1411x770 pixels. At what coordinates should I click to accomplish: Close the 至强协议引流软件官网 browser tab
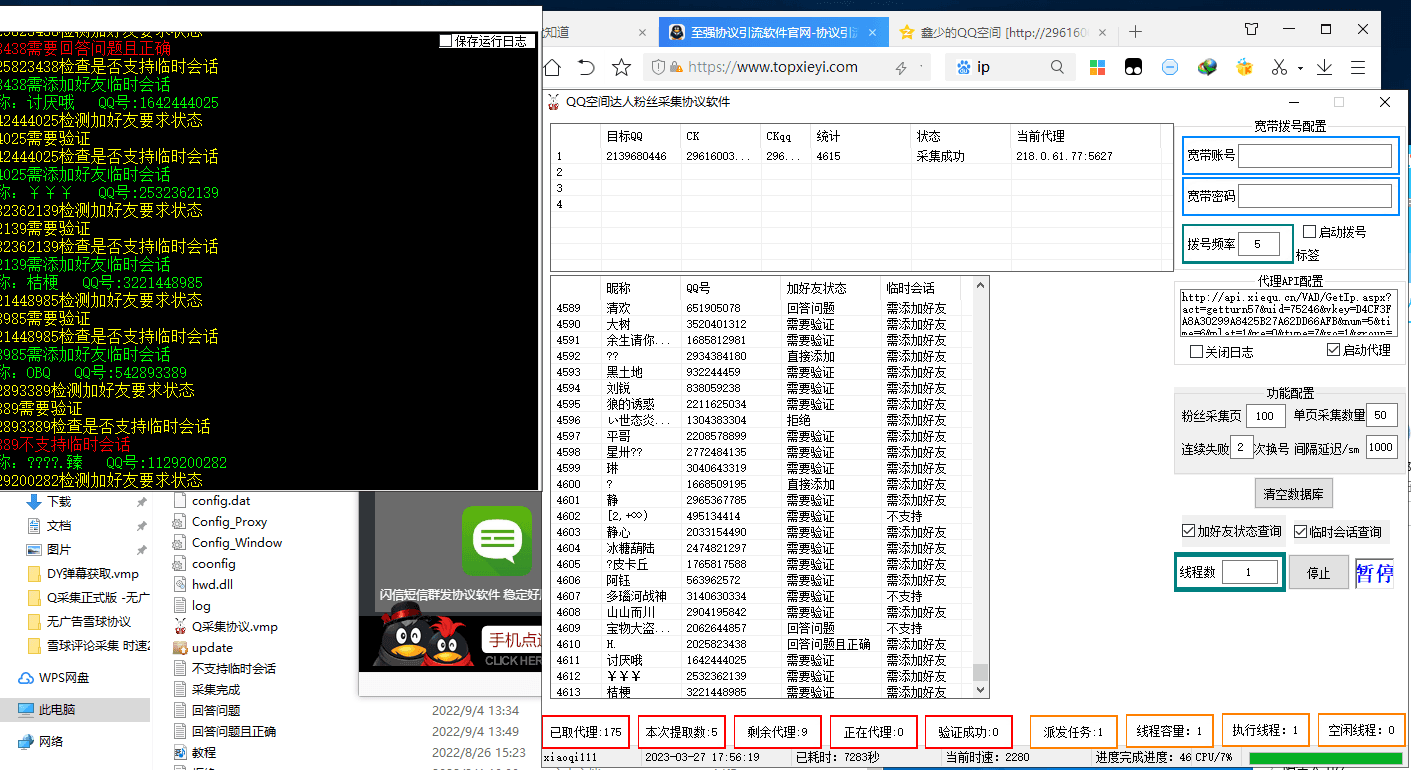872,32
